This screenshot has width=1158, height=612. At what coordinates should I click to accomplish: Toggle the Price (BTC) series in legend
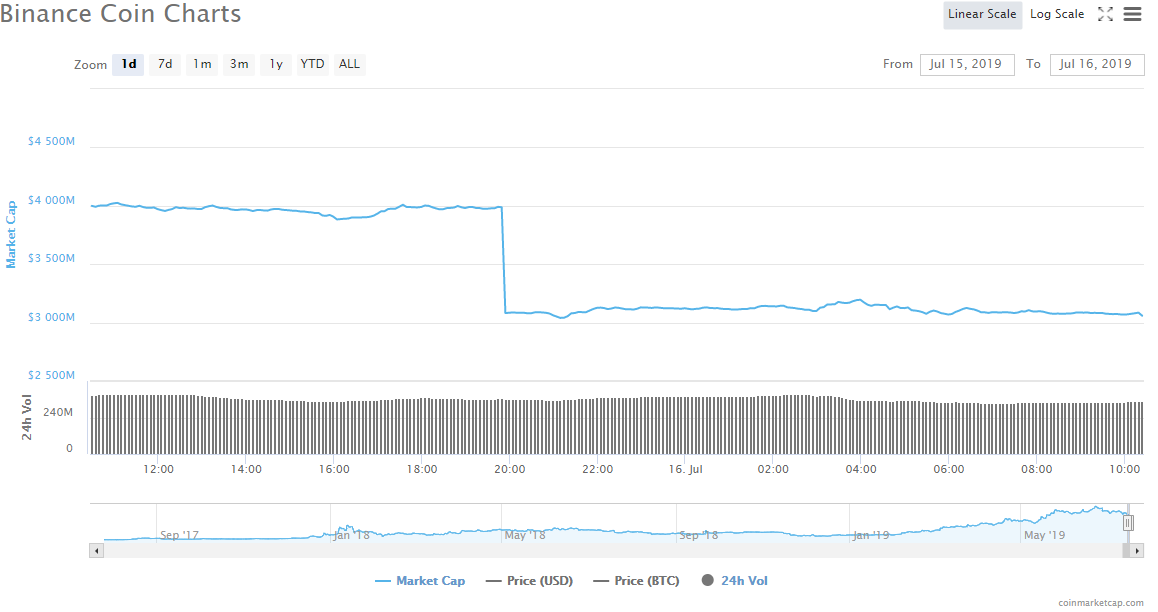coord(637,581)
